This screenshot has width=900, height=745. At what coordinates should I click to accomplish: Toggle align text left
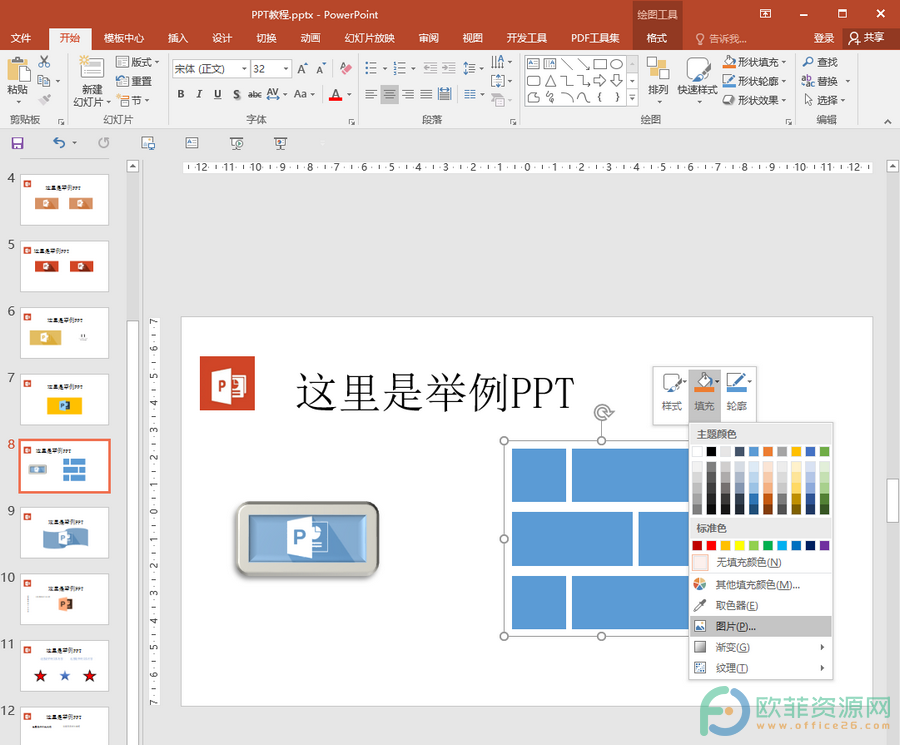point(371,94)
